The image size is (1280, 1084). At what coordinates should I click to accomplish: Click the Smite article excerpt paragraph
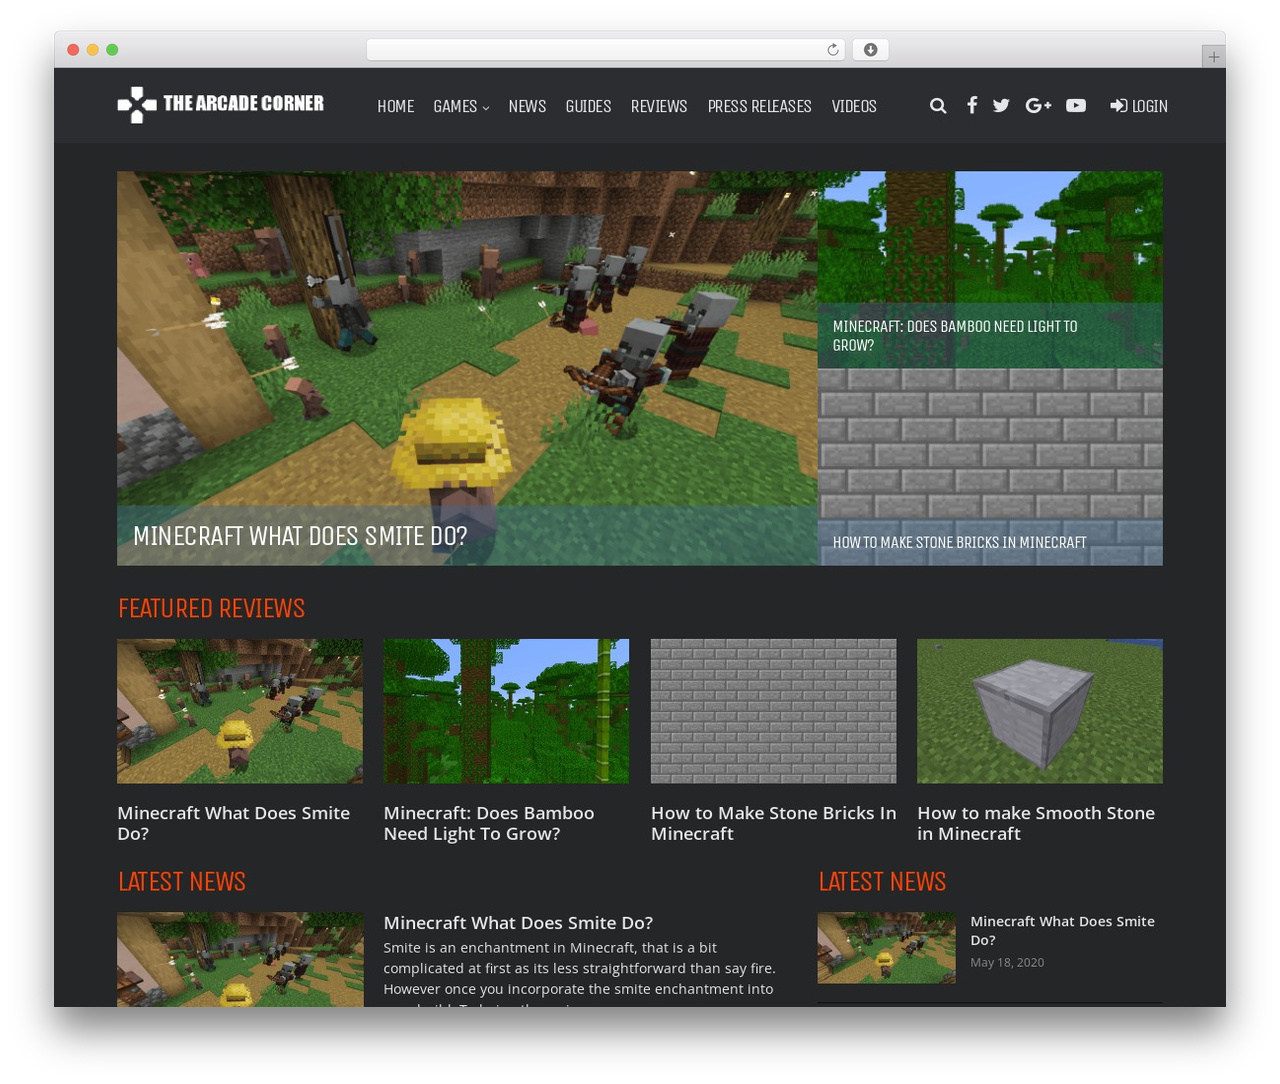point(580,972)
